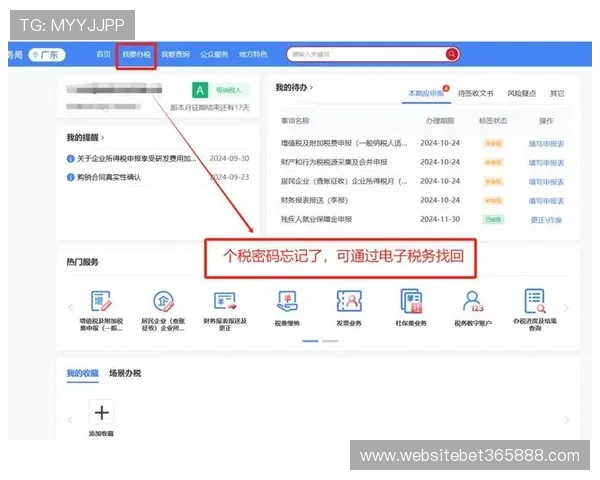Screen dimensions: 600x480
Task: Go to 首页 in the navigation bar
Action: pos(103,54)
